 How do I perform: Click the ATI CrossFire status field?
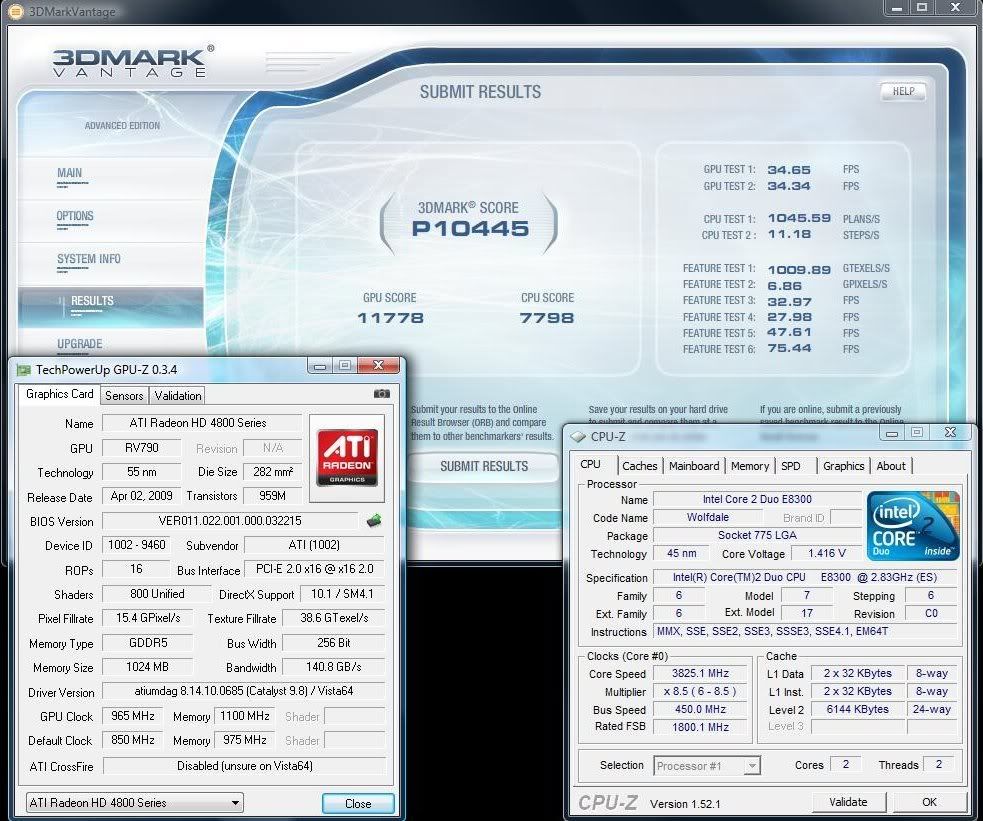click(x=244, y=766)
